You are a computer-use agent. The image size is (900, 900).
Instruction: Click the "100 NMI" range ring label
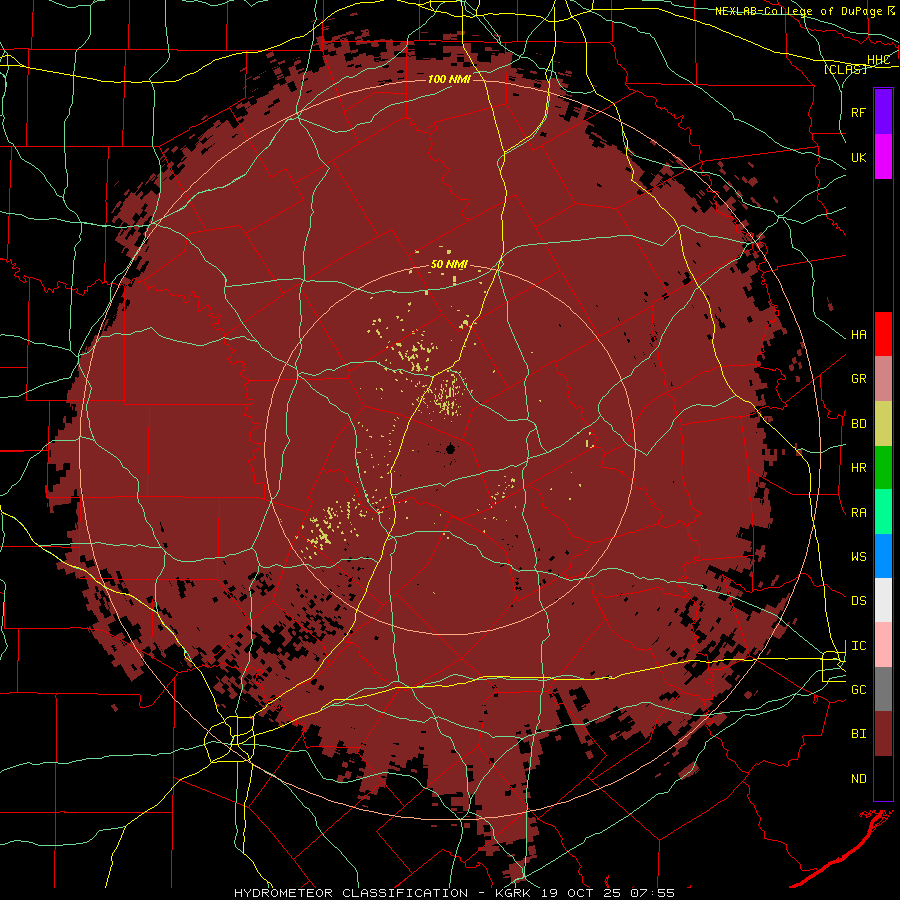pos(449,79)
